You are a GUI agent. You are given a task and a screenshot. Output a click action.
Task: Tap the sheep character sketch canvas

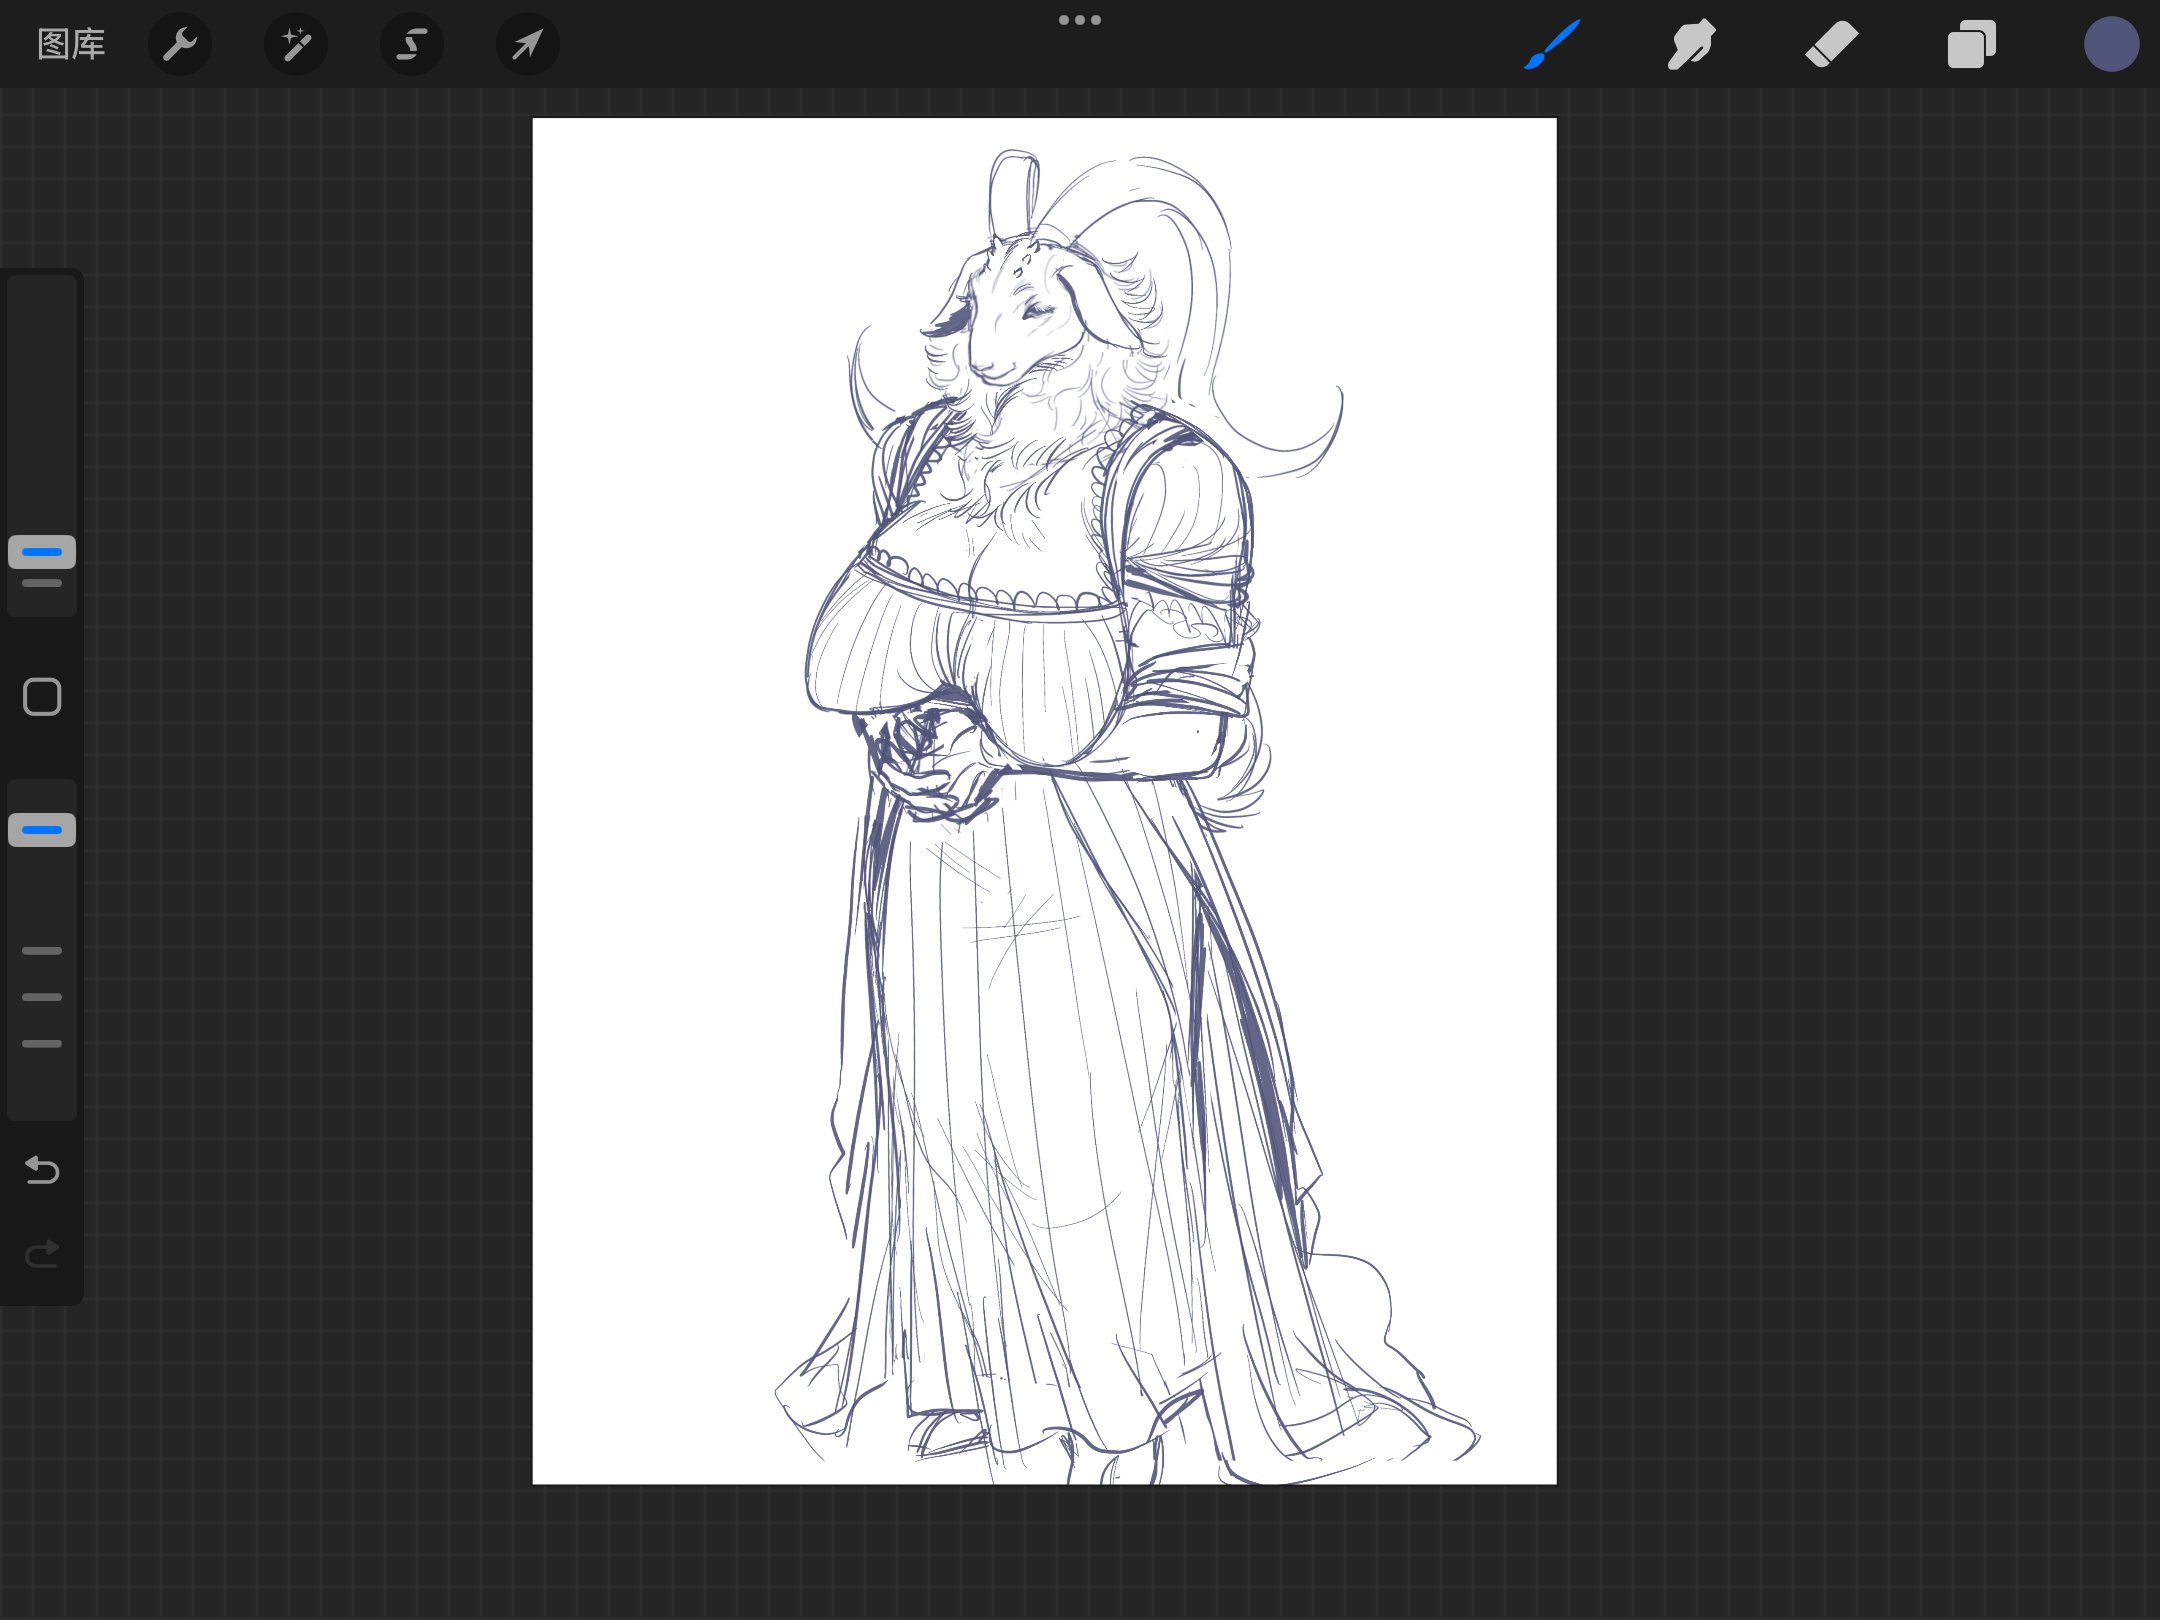(x=1044, y=801)
